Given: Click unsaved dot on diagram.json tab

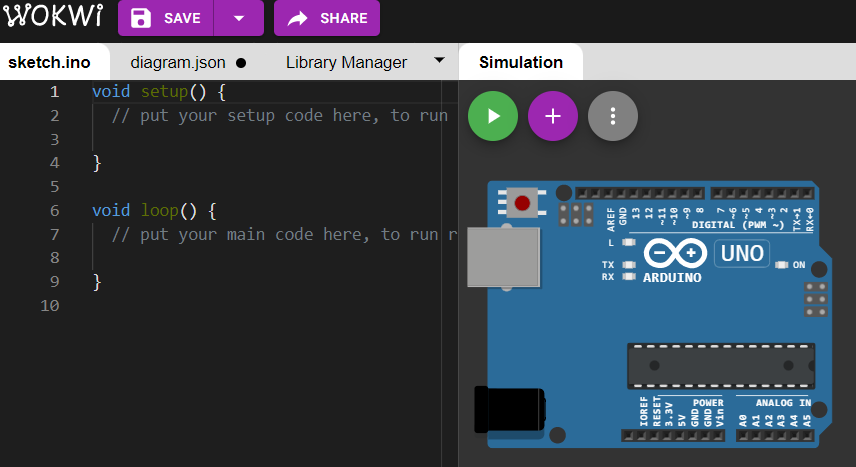Looking at the screenshot, I should pyautogui.click(x=241, y=63).
